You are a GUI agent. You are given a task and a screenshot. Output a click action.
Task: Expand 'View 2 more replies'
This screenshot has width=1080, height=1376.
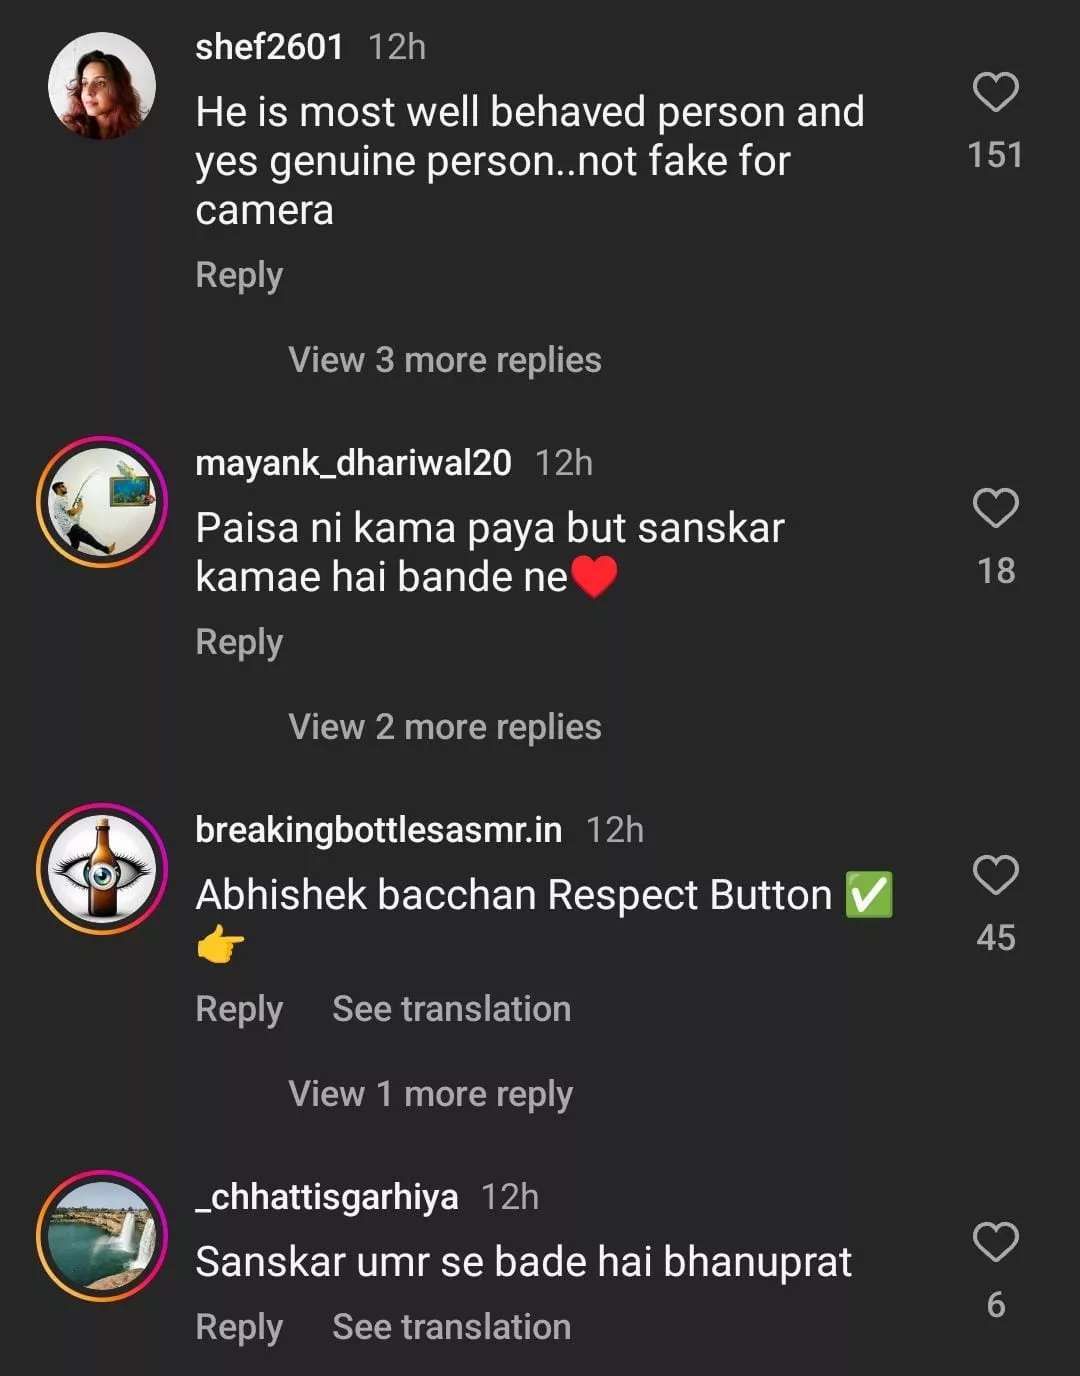coord(444,727)
